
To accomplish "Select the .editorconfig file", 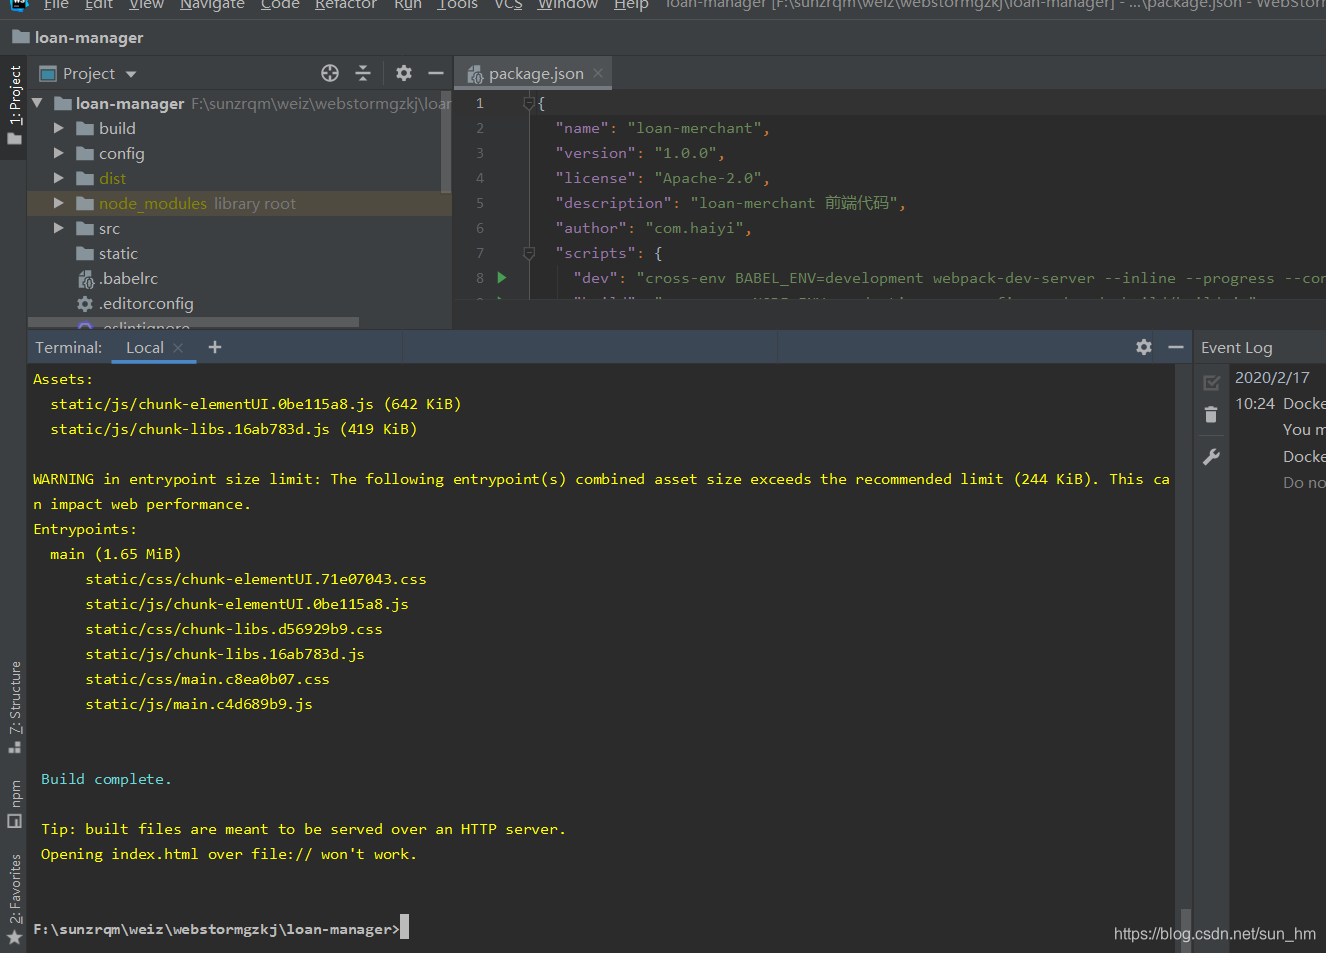I will 146,303.
